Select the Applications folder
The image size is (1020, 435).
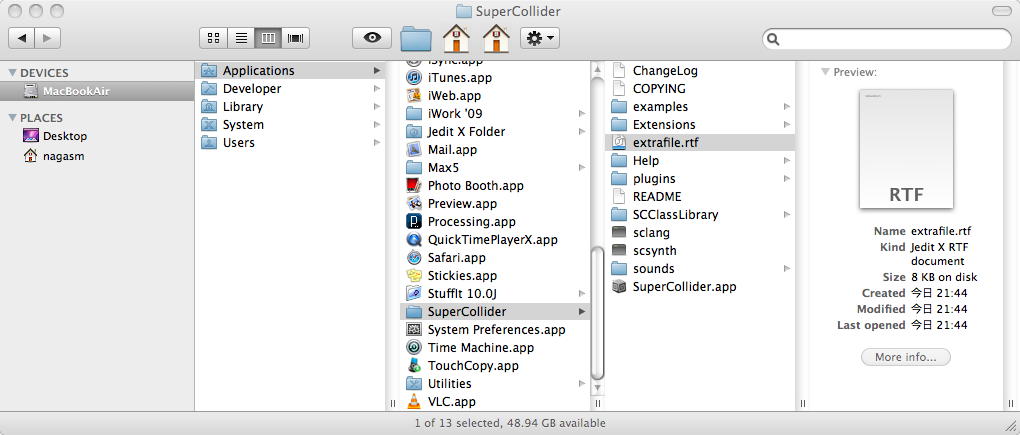click(290, 70)
